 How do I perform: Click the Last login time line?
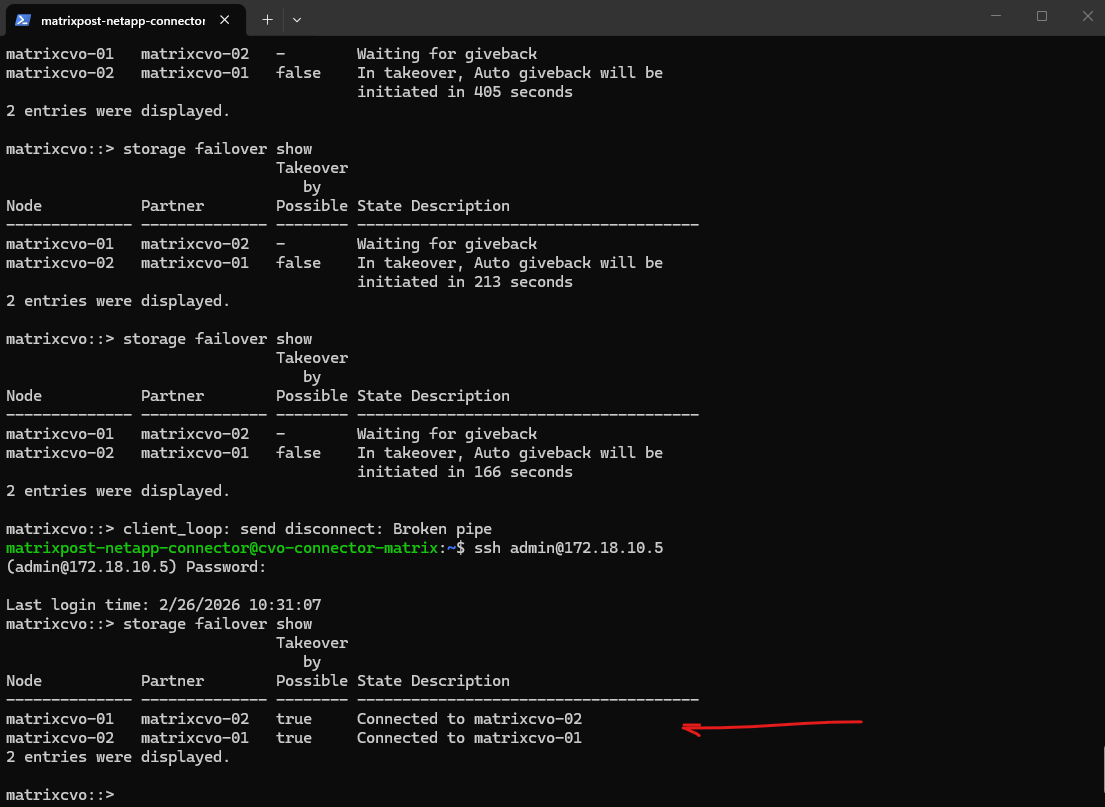163,605
